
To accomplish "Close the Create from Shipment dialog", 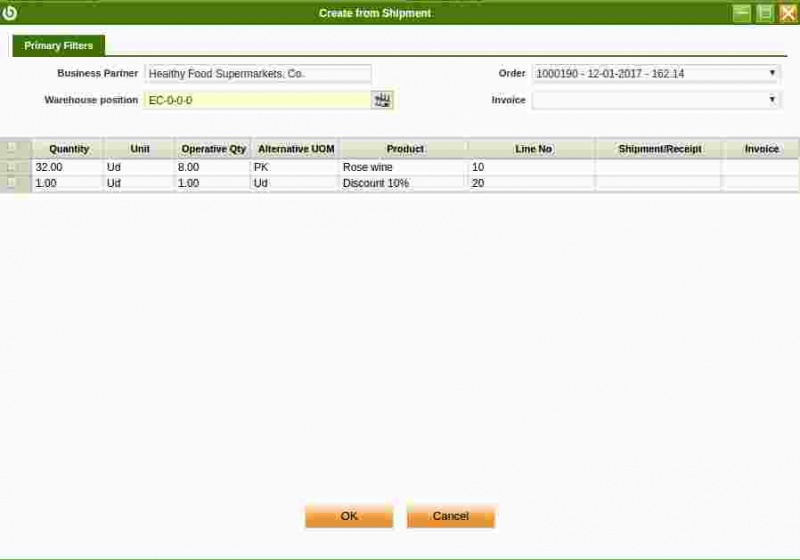I will coord(788,13).
